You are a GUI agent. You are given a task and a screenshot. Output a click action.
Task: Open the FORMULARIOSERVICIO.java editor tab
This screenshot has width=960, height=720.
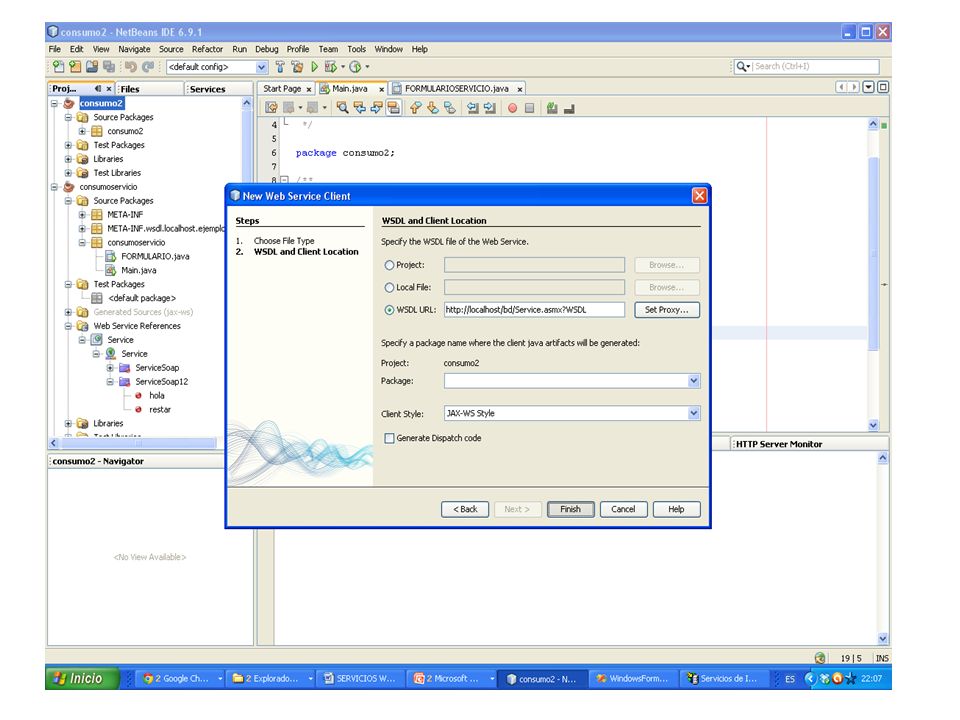pyautogui.click(x=457, y=89)
